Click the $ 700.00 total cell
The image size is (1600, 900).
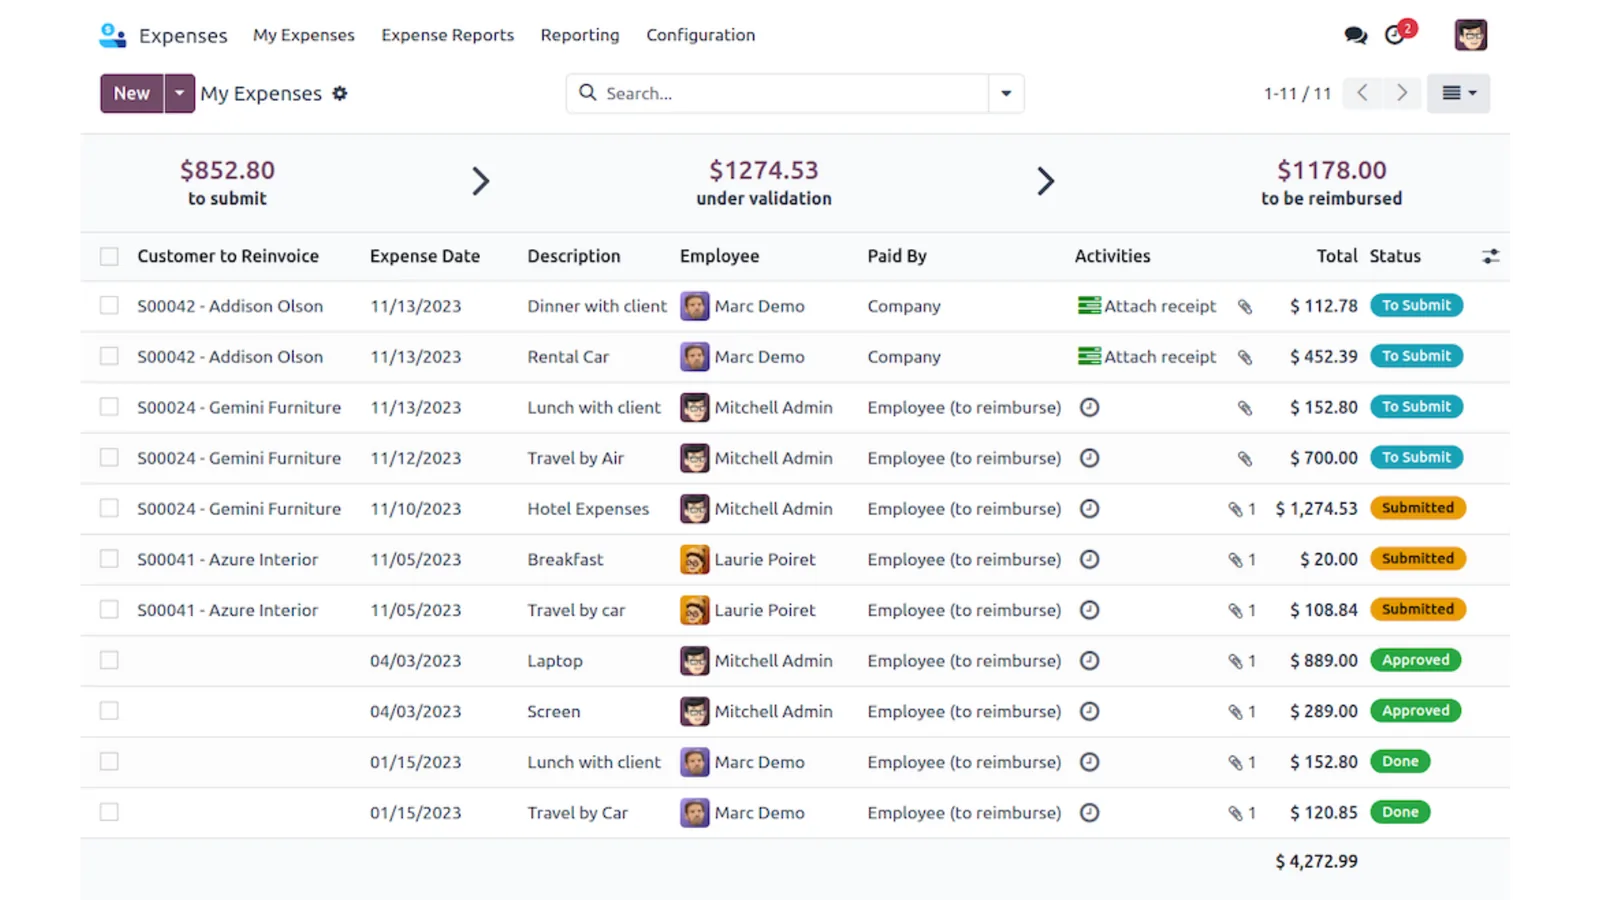(1323, 458)
